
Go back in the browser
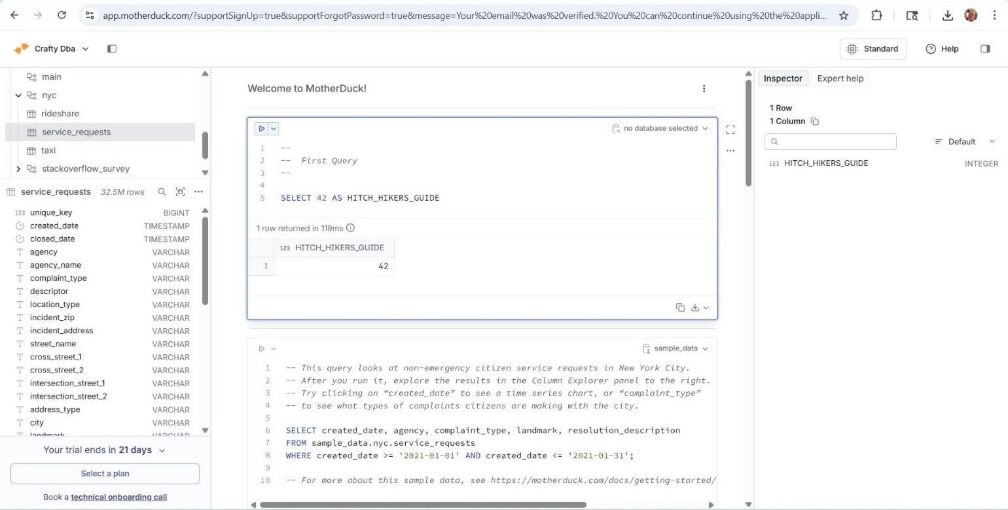(15, 15)
